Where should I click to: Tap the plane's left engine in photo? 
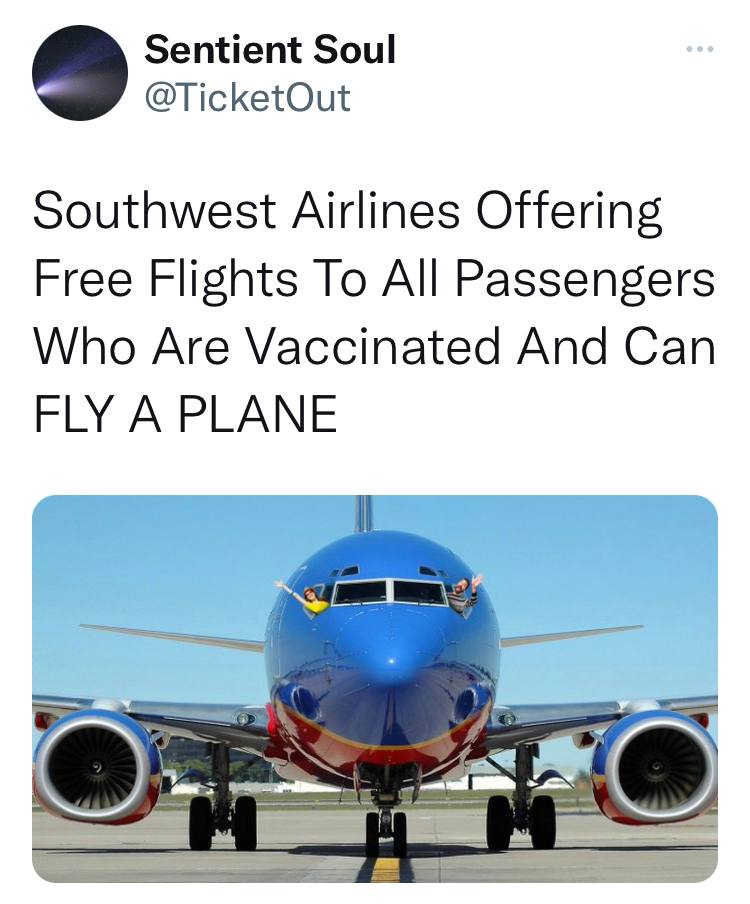(x=95, y=764)
